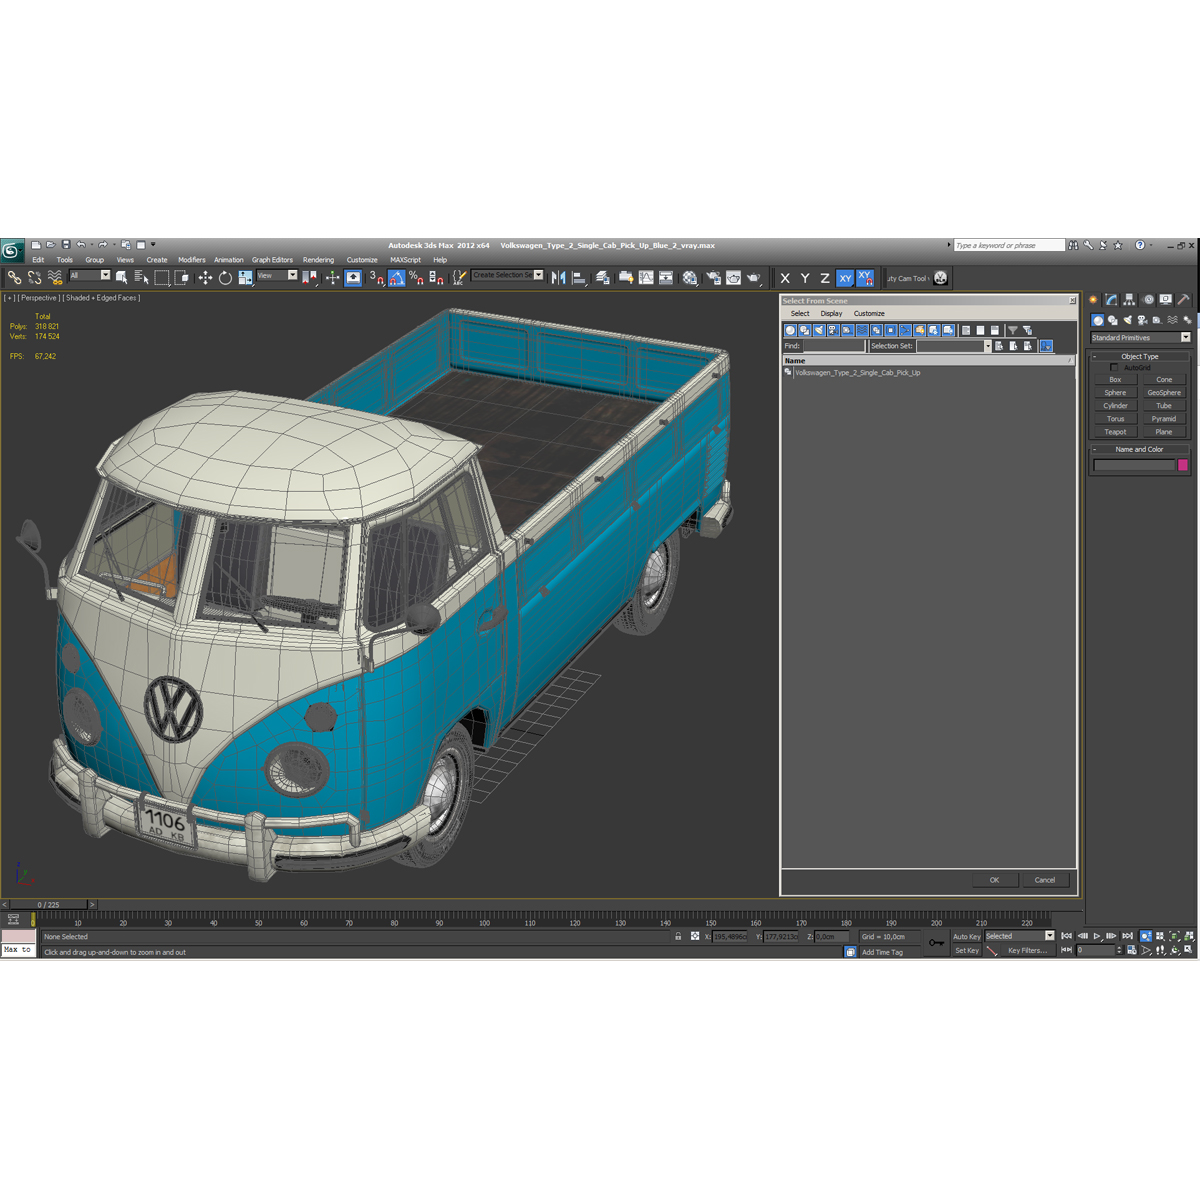
Task: Click the Find input field
Action: 833,346
